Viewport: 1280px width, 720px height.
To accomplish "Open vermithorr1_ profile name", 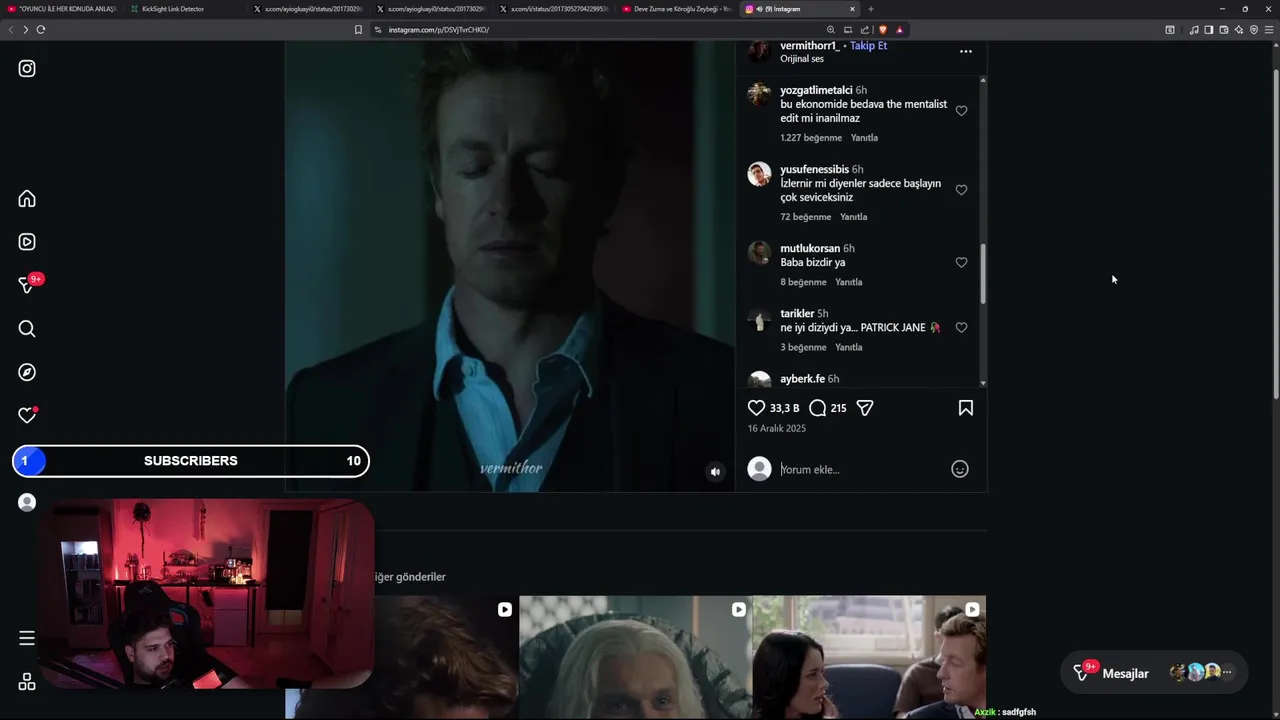I will click(x=809, y=46).
